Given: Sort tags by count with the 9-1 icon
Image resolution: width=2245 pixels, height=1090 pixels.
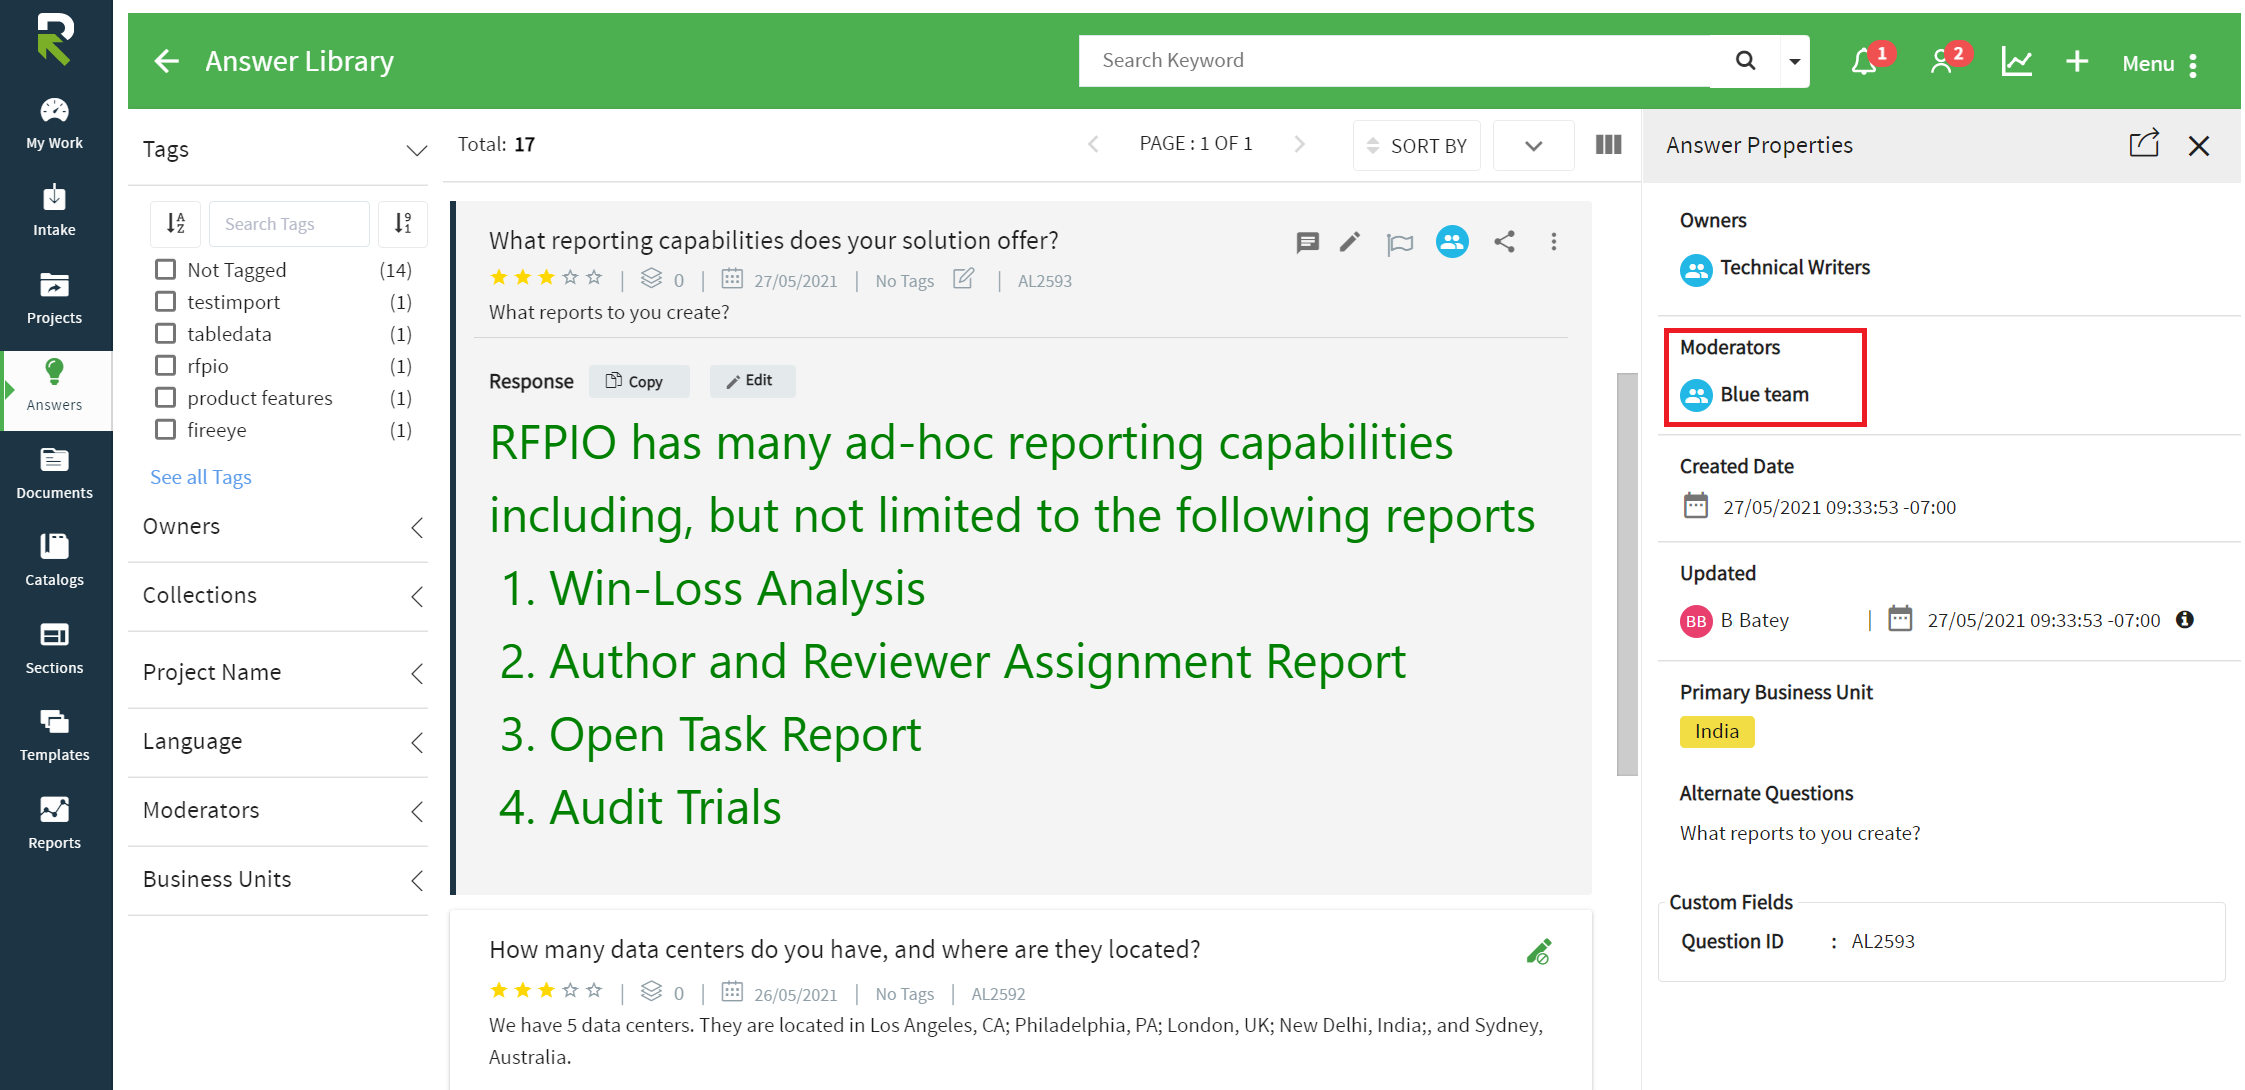Looking at the screenshot, I should 403,224.
